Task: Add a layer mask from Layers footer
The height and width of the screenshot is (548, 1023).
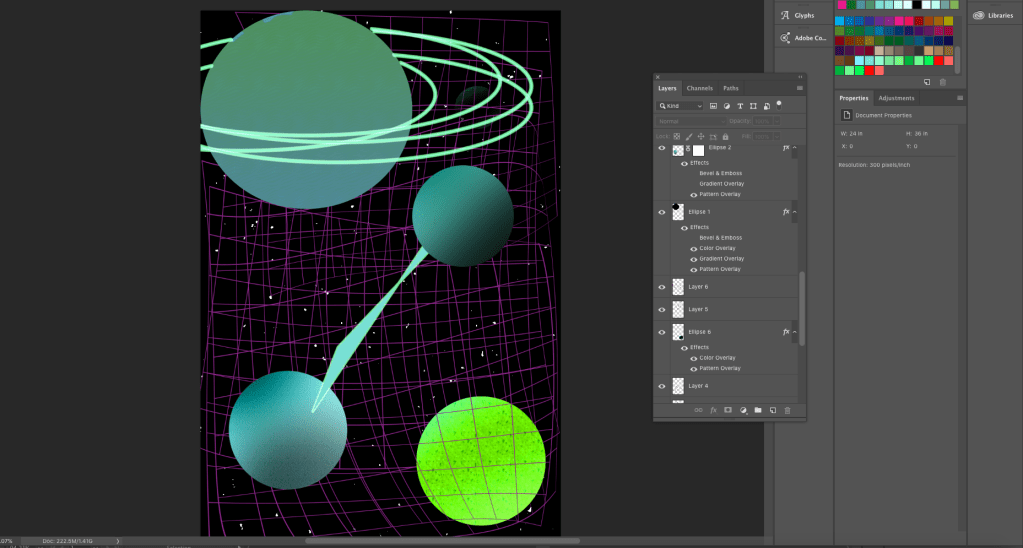Action: pyautogui.click(x=728, y=410)
